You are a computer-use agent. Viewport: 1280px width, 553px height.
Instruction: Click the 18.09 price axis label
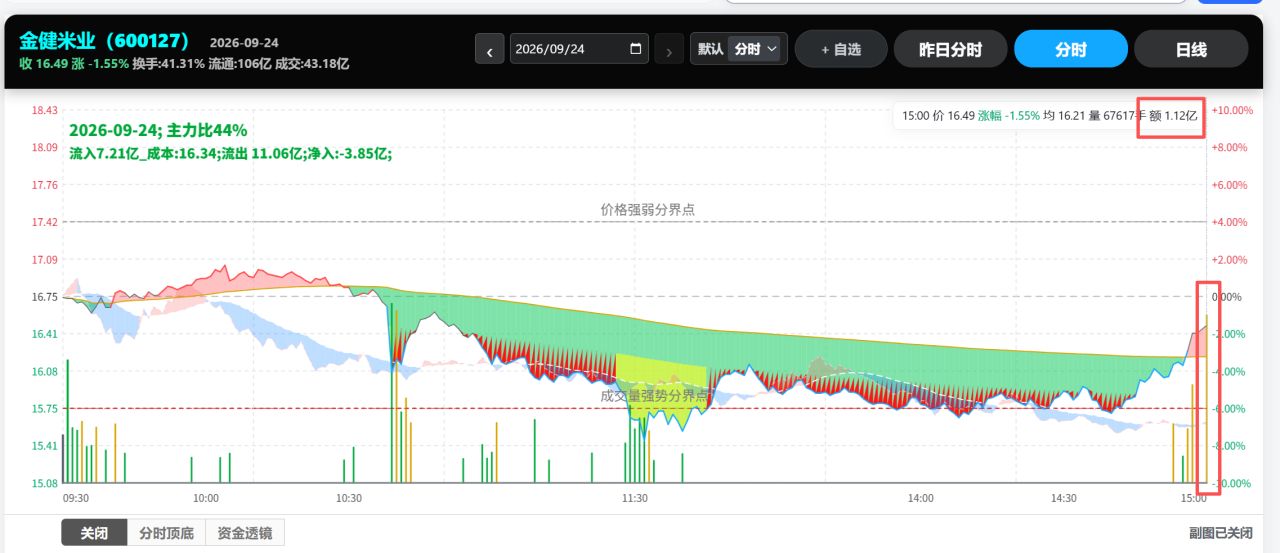click(45, 148)
